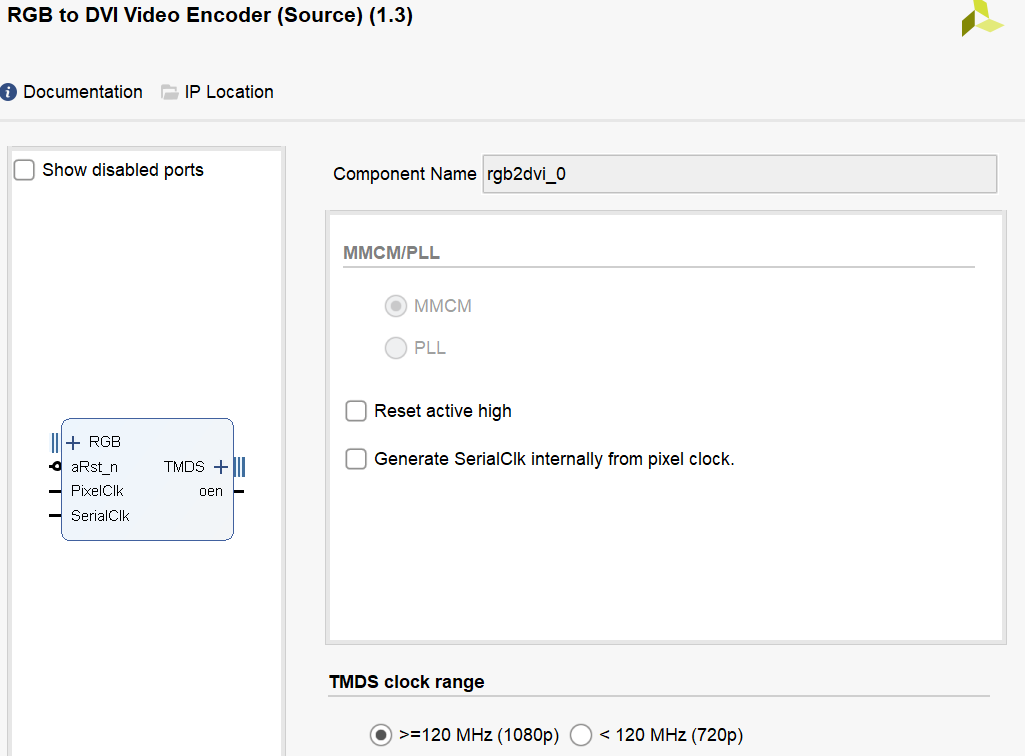This screenshot has height=756, width=1025.
Task: Click the IP Location folder icon
Action: coord(169,92)
